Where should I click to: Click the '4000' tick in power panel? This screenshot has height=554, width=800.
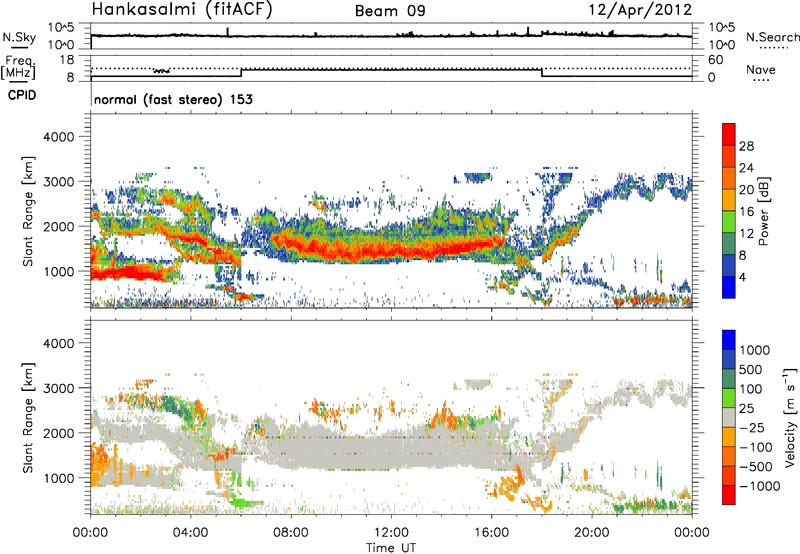(x=59, y=137)
